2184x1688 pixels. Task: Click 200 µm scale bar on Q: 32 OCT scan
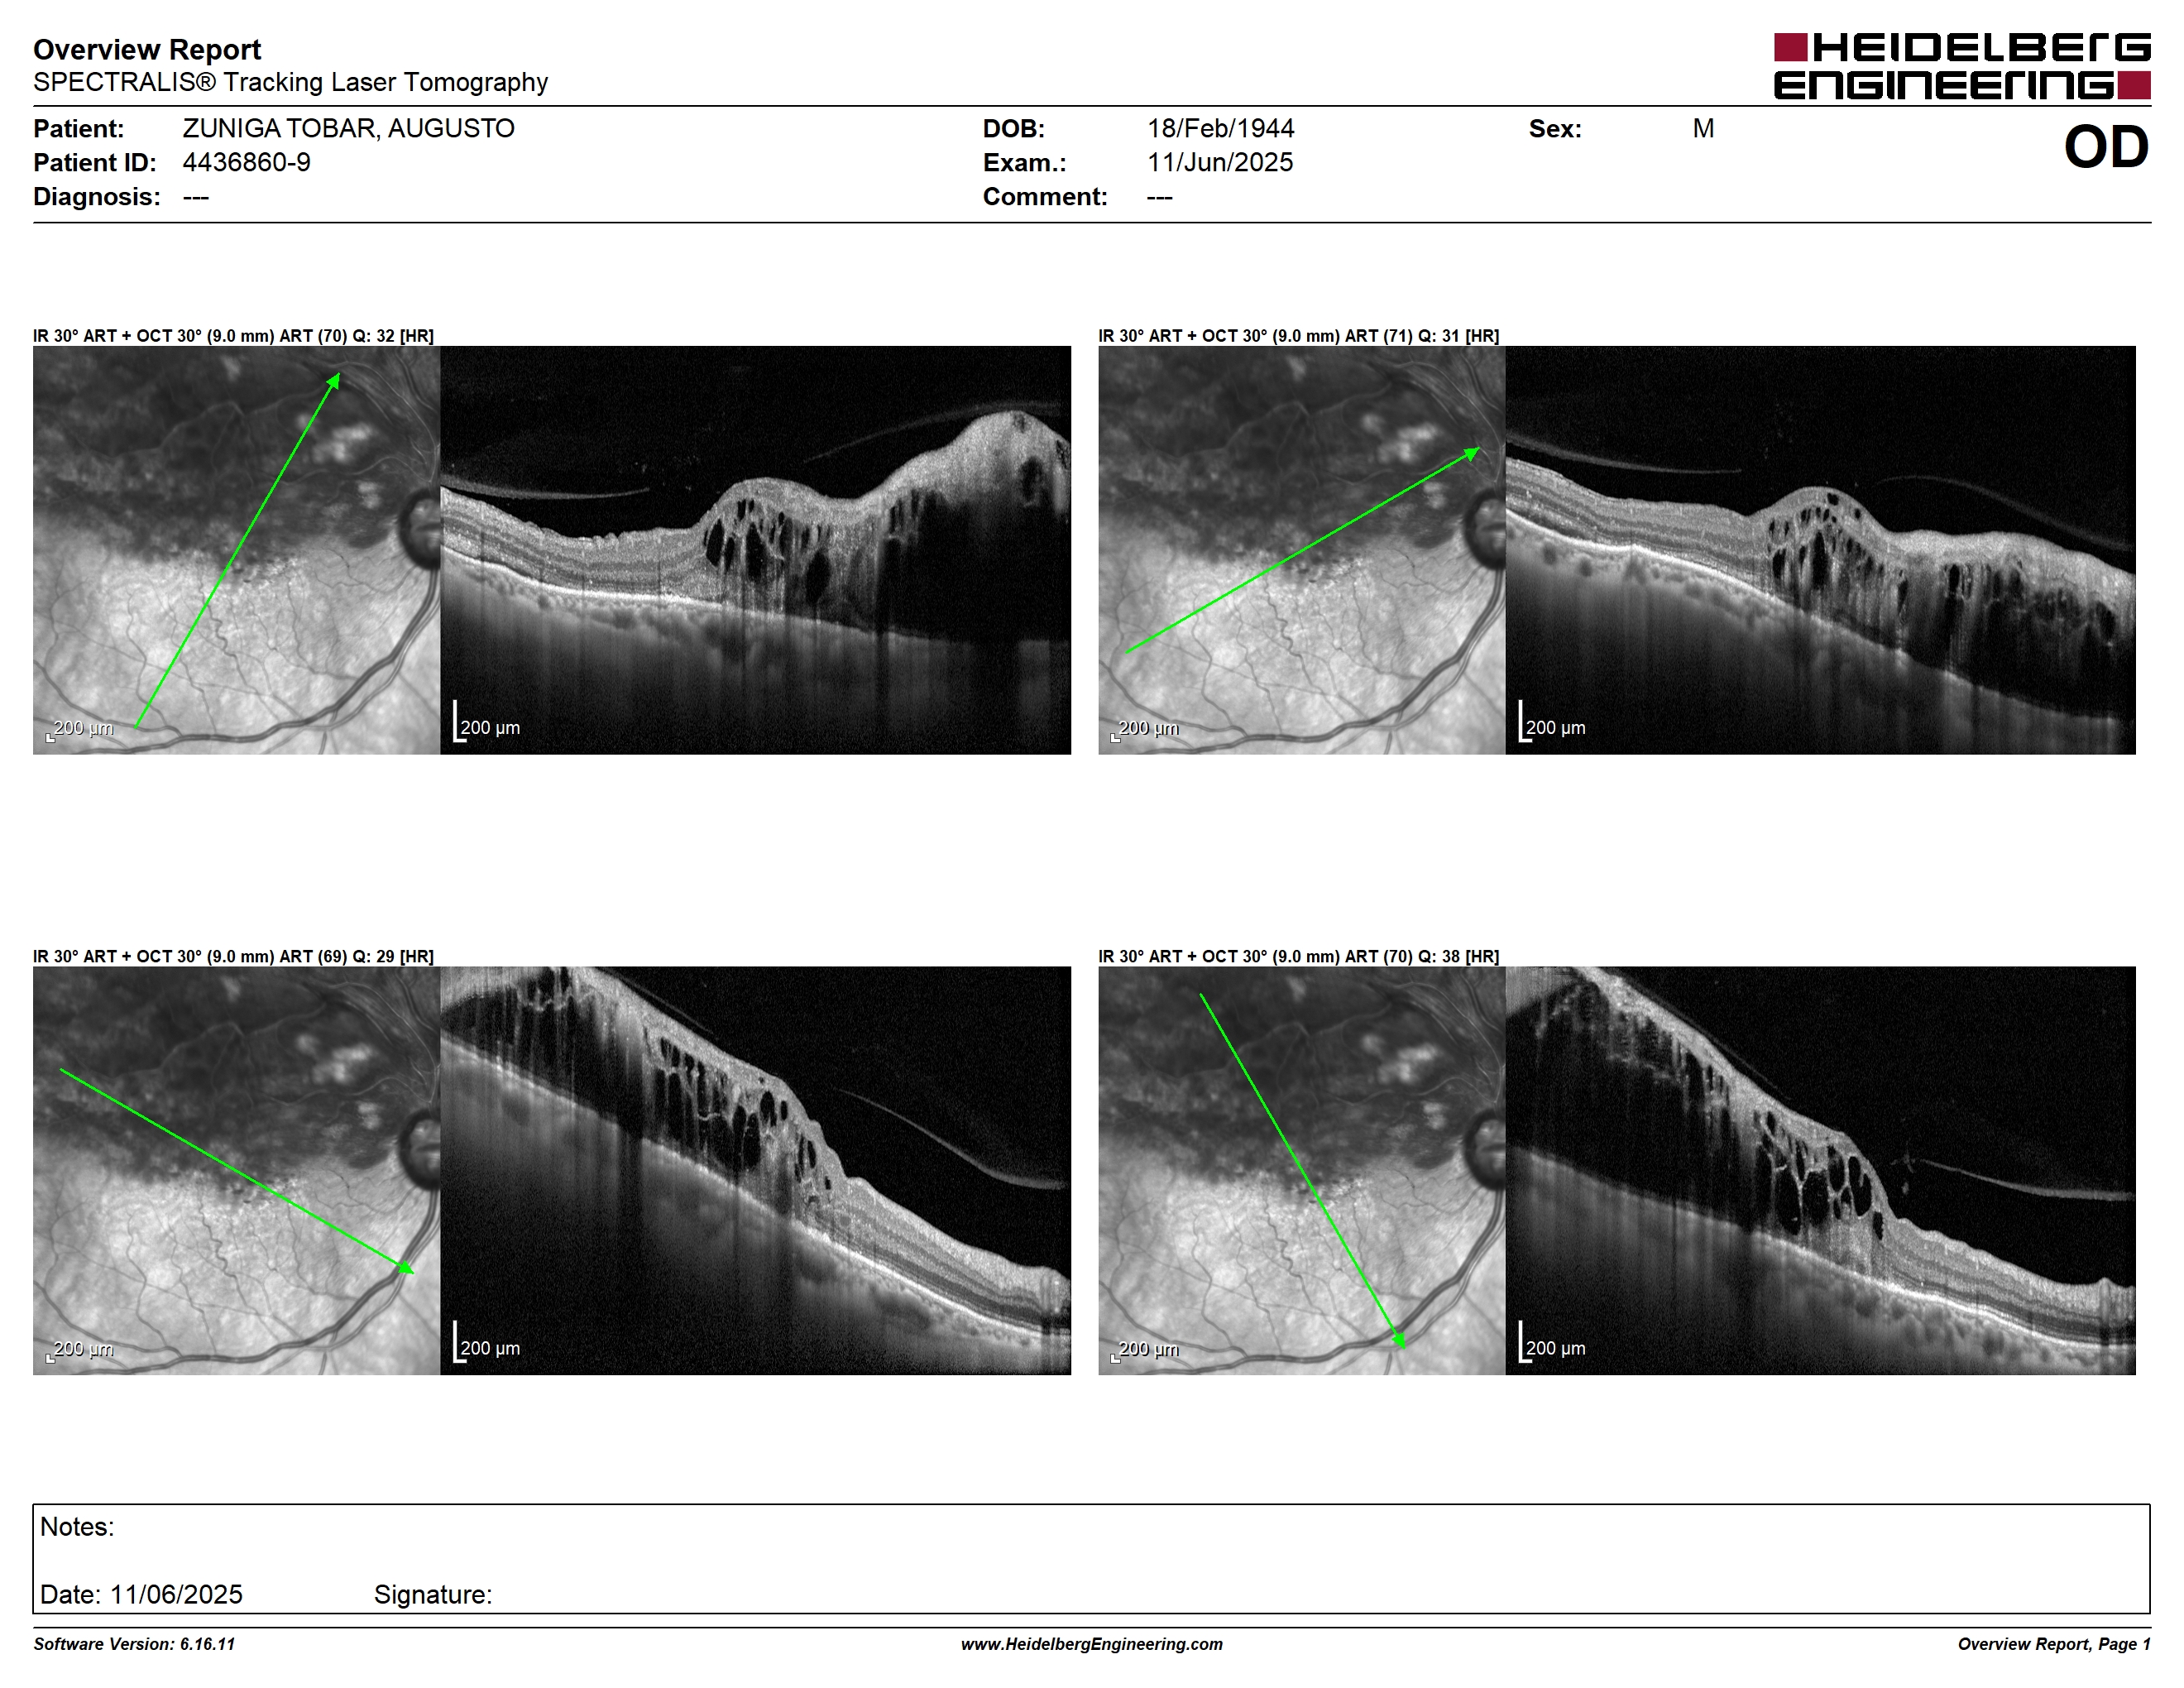coord(487,722)
